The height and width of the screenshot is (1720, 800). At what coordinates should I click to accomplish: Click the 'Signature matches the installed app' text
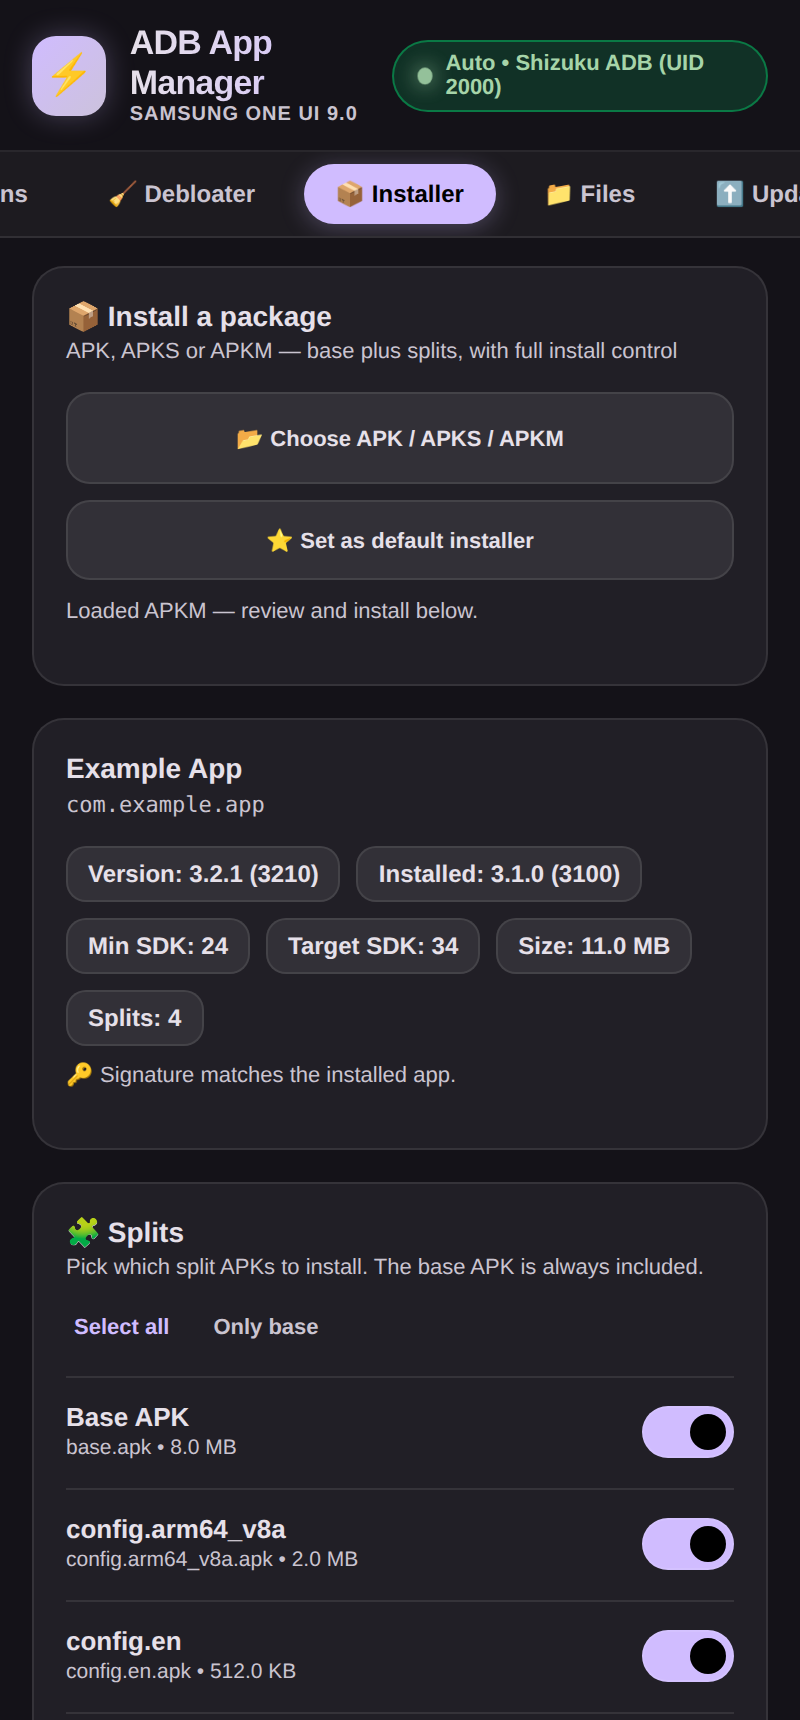(x=278, y=1075)
